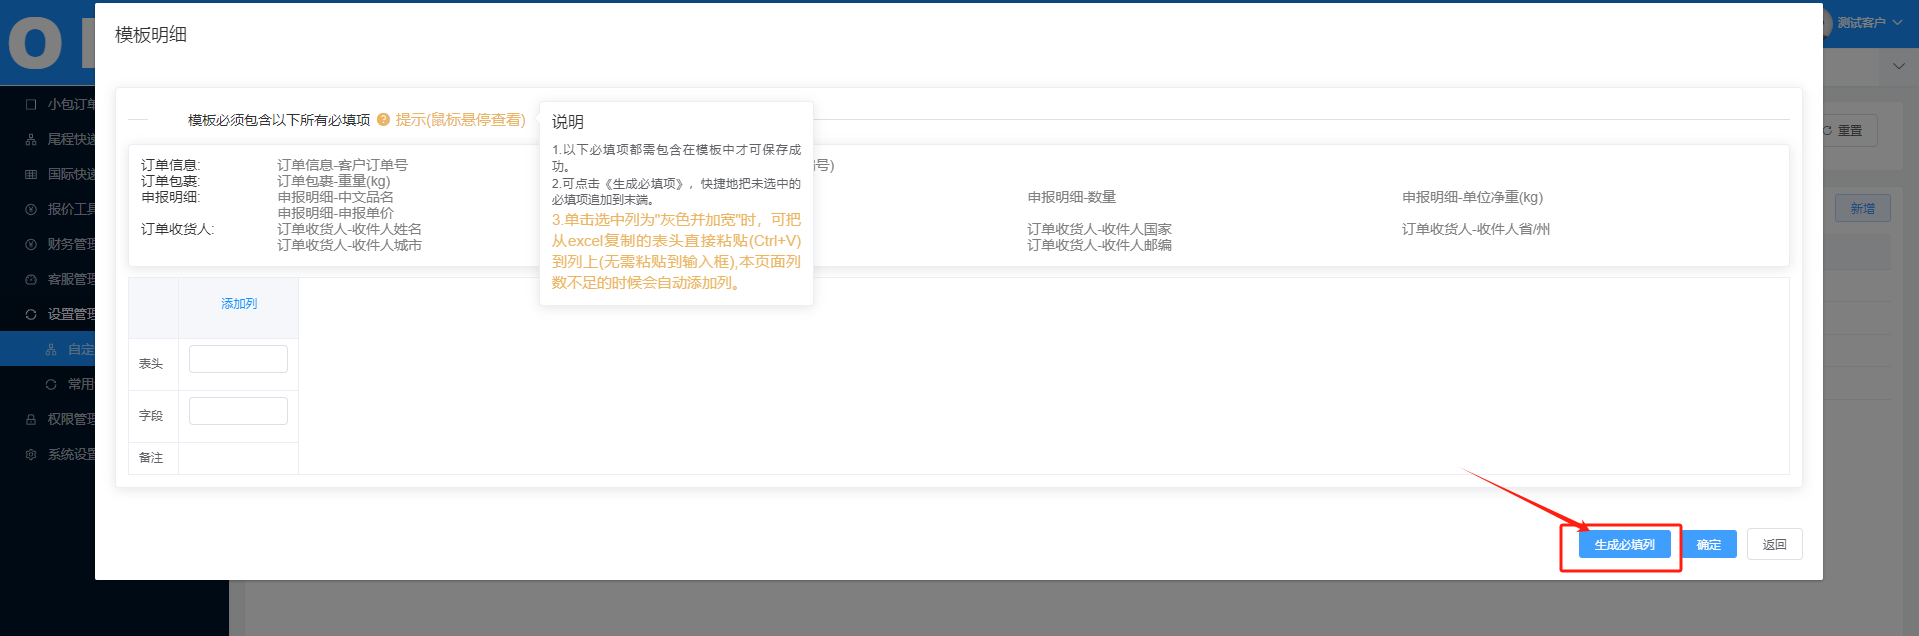Click the 小包订单 sidebar icon

(31, 104)
